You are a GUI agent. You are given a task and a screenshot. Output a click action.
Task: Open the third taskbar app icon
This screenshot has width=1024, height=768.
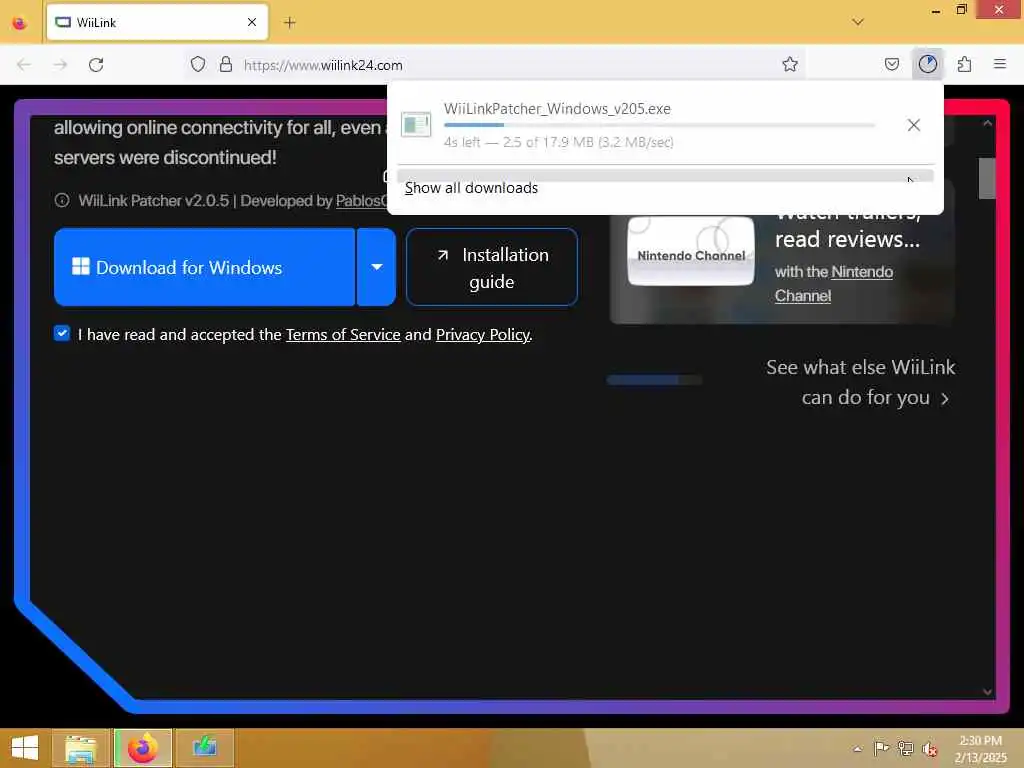tap(204, 748)
